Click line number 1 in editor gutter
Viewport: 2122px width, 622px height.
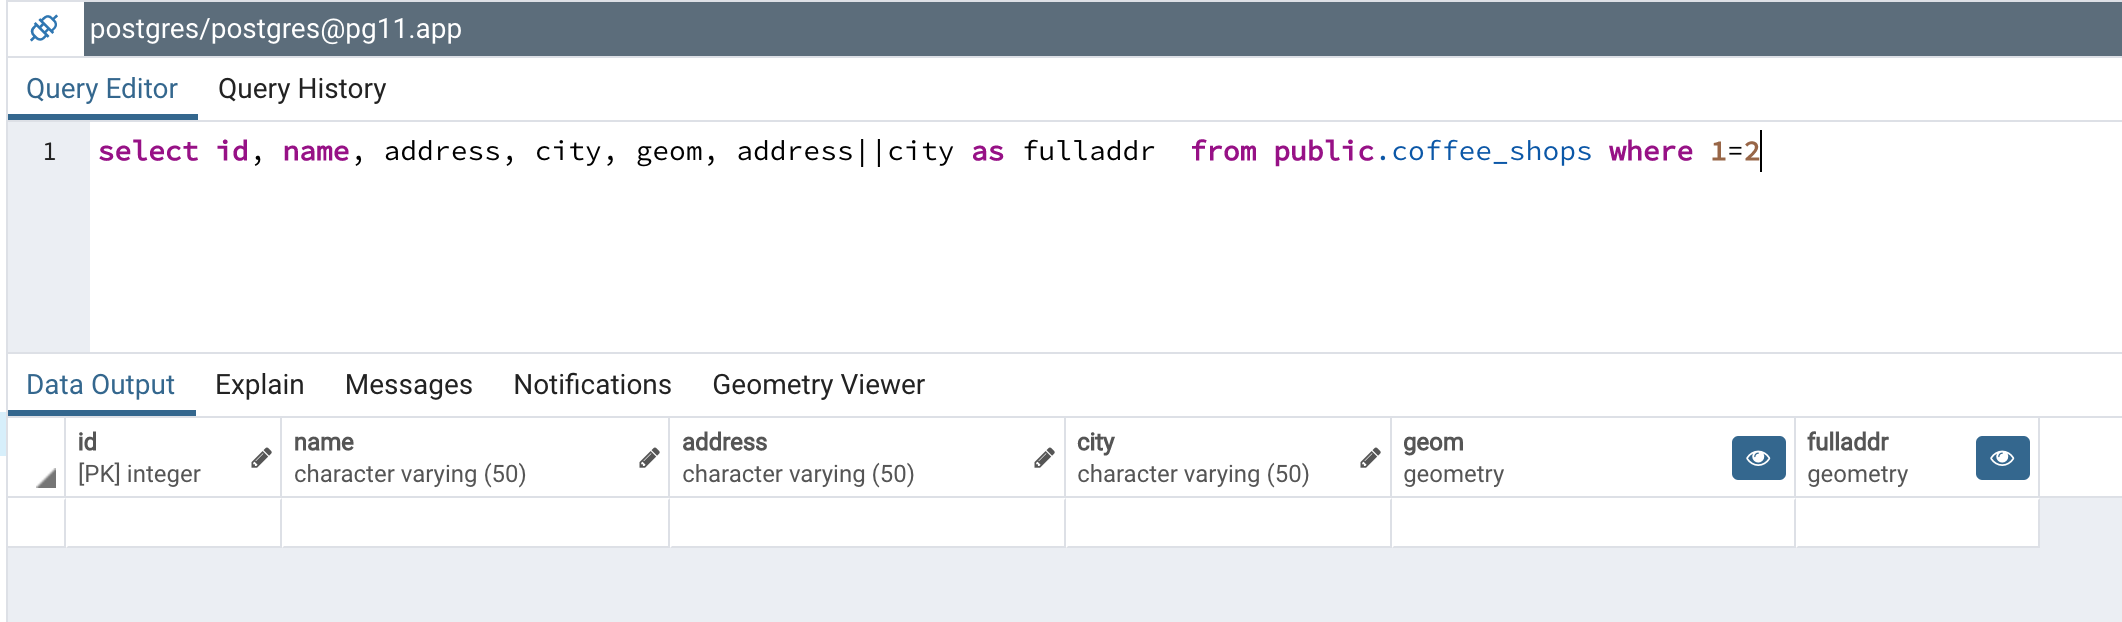[x=49, y=152]
